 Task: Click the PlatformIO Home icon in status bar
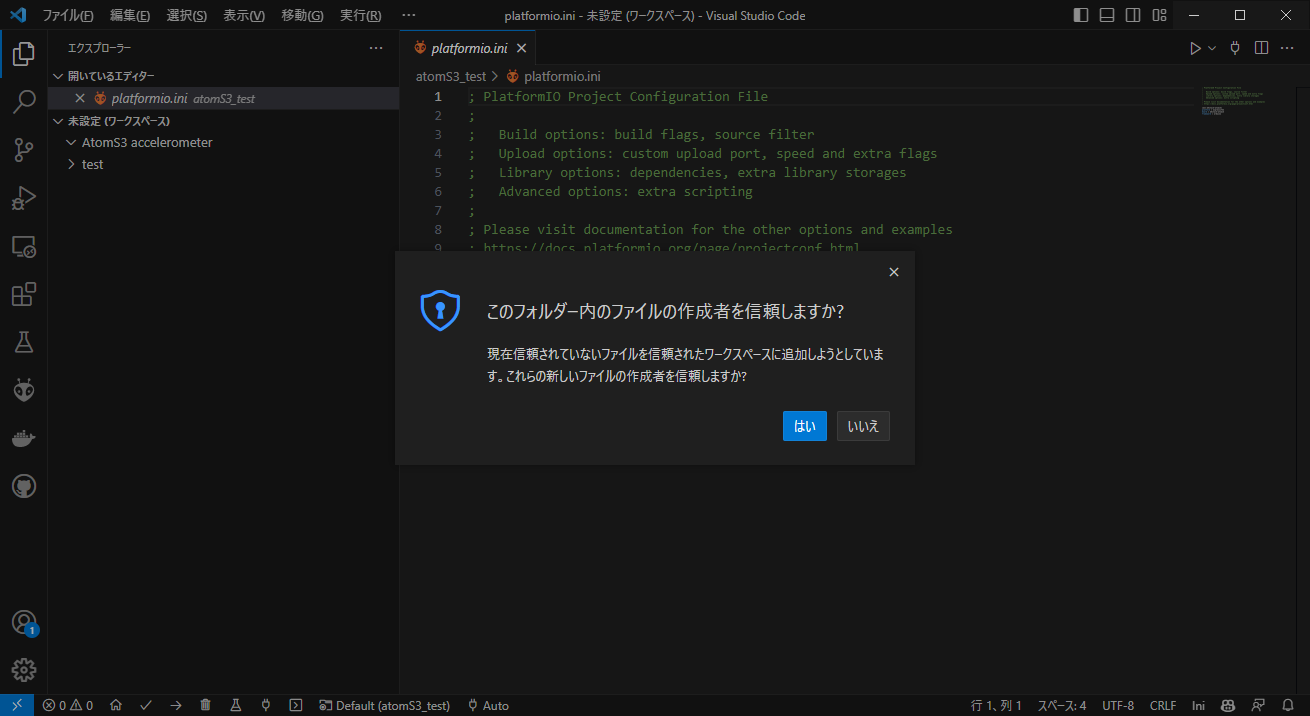(116, 705)
